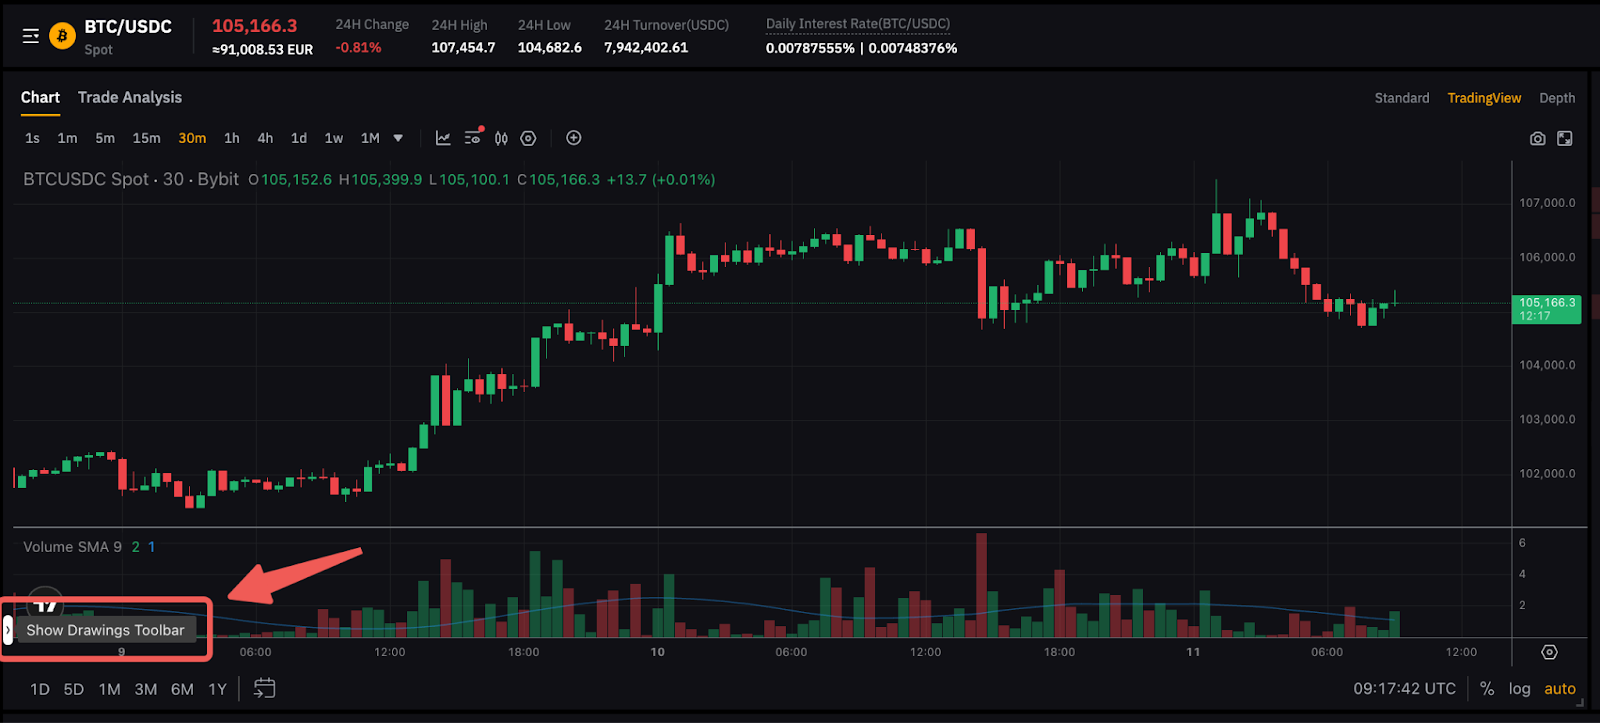Enter fullscreen chart mode
The height and width of the screenshot is (723, 1600).
(x=1565, y=138)
